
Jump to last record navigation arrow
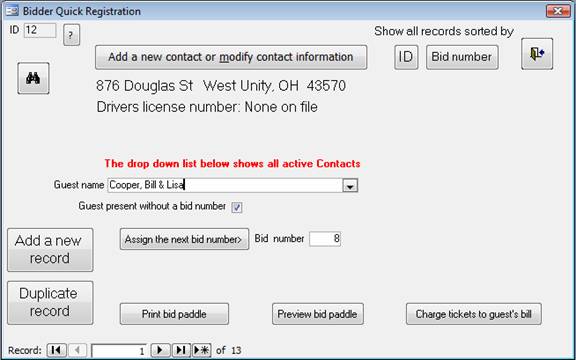(x=181, y=350)
